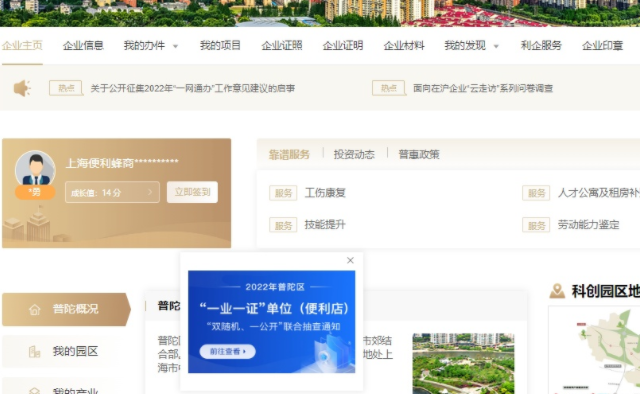Expand the 我的办件 dropdown arrow
640x394 pixels.
click(176, 47)
